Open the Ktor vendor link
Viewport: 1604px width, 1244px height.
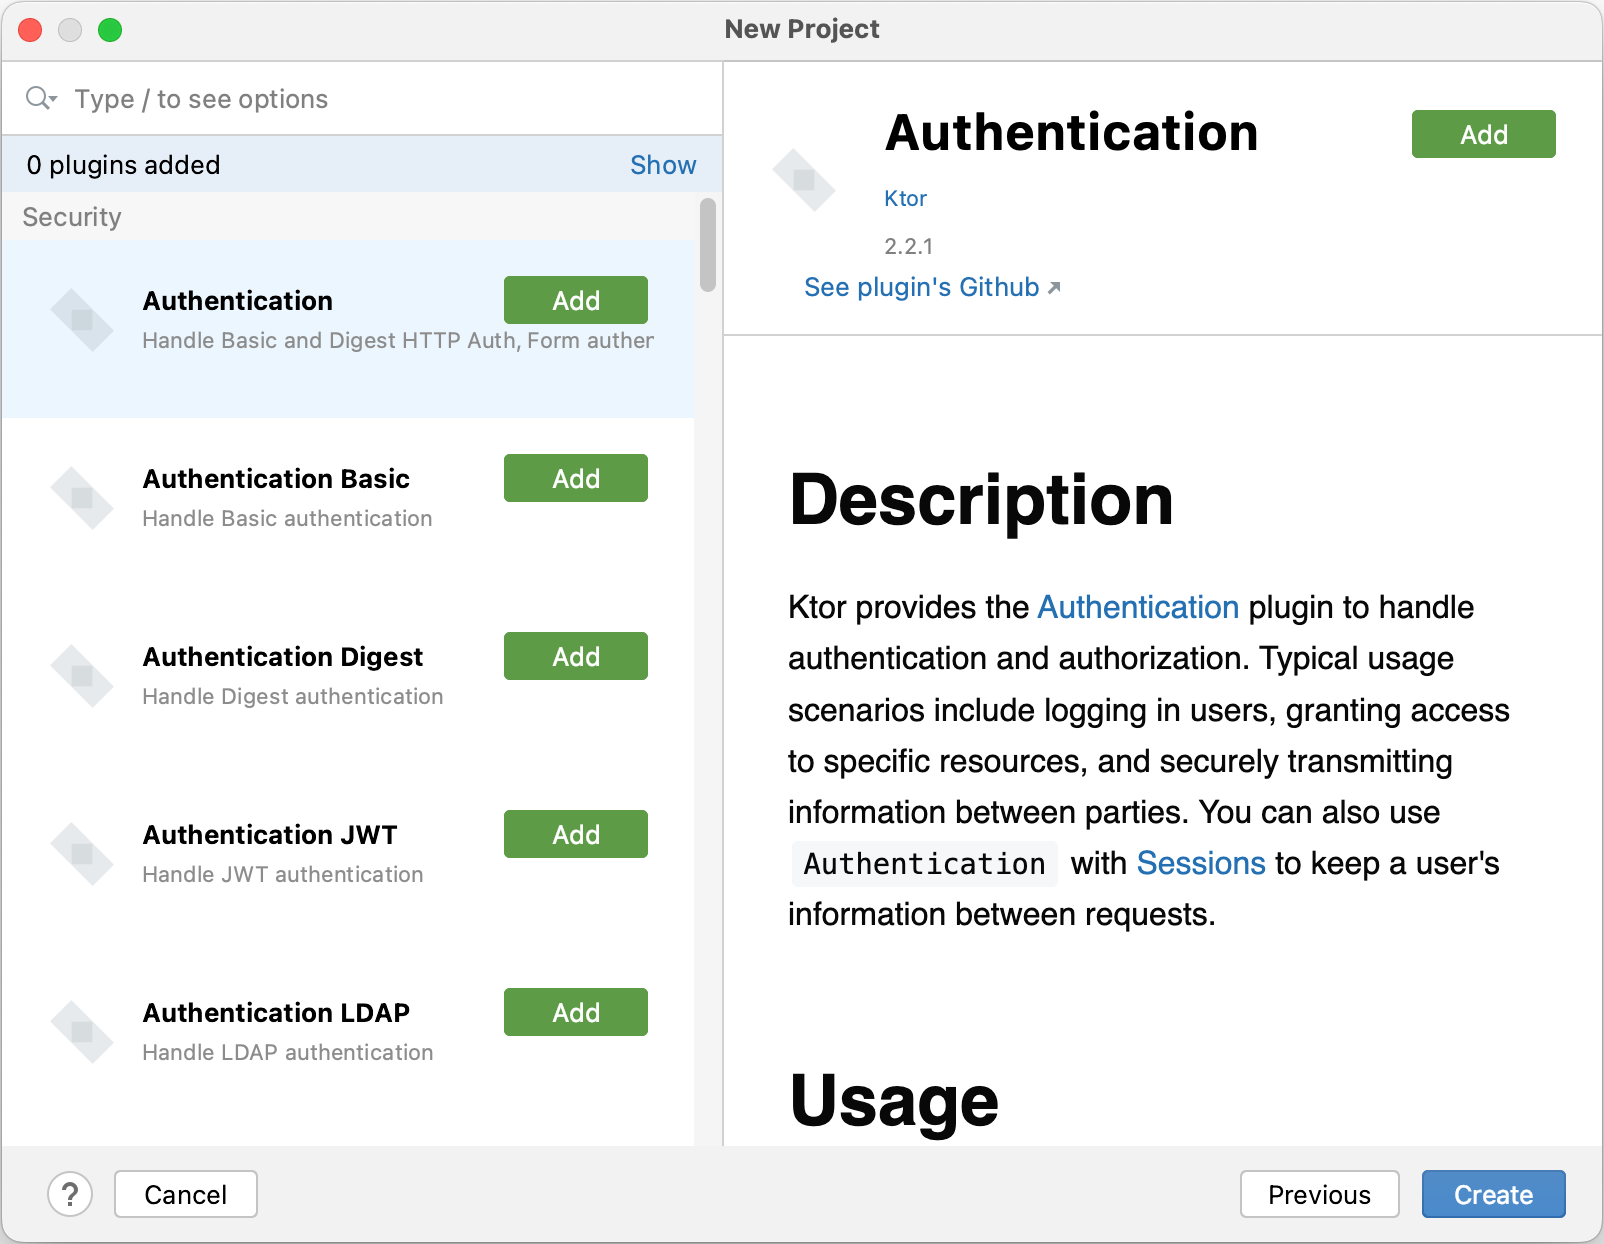(x=905, y=198)
